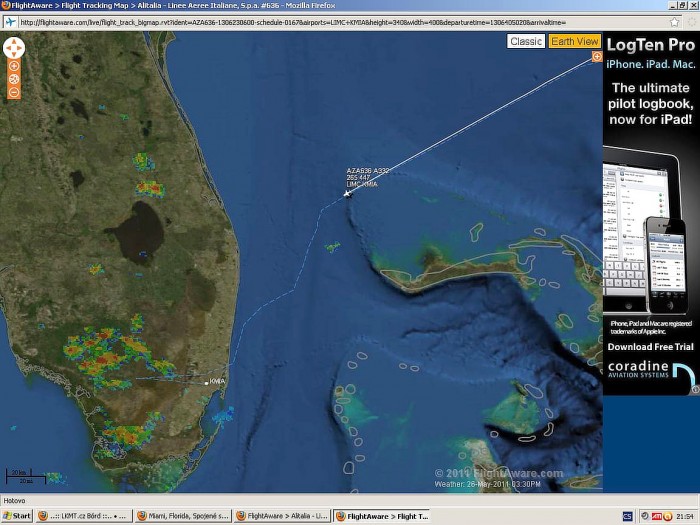Click the grey swirl tray icon

click(x=646, y=517)
